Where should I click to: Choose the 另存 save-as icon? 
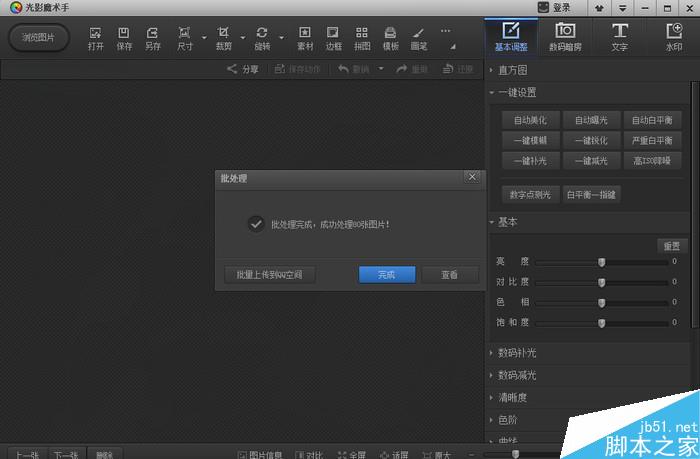tap(153, 39)
